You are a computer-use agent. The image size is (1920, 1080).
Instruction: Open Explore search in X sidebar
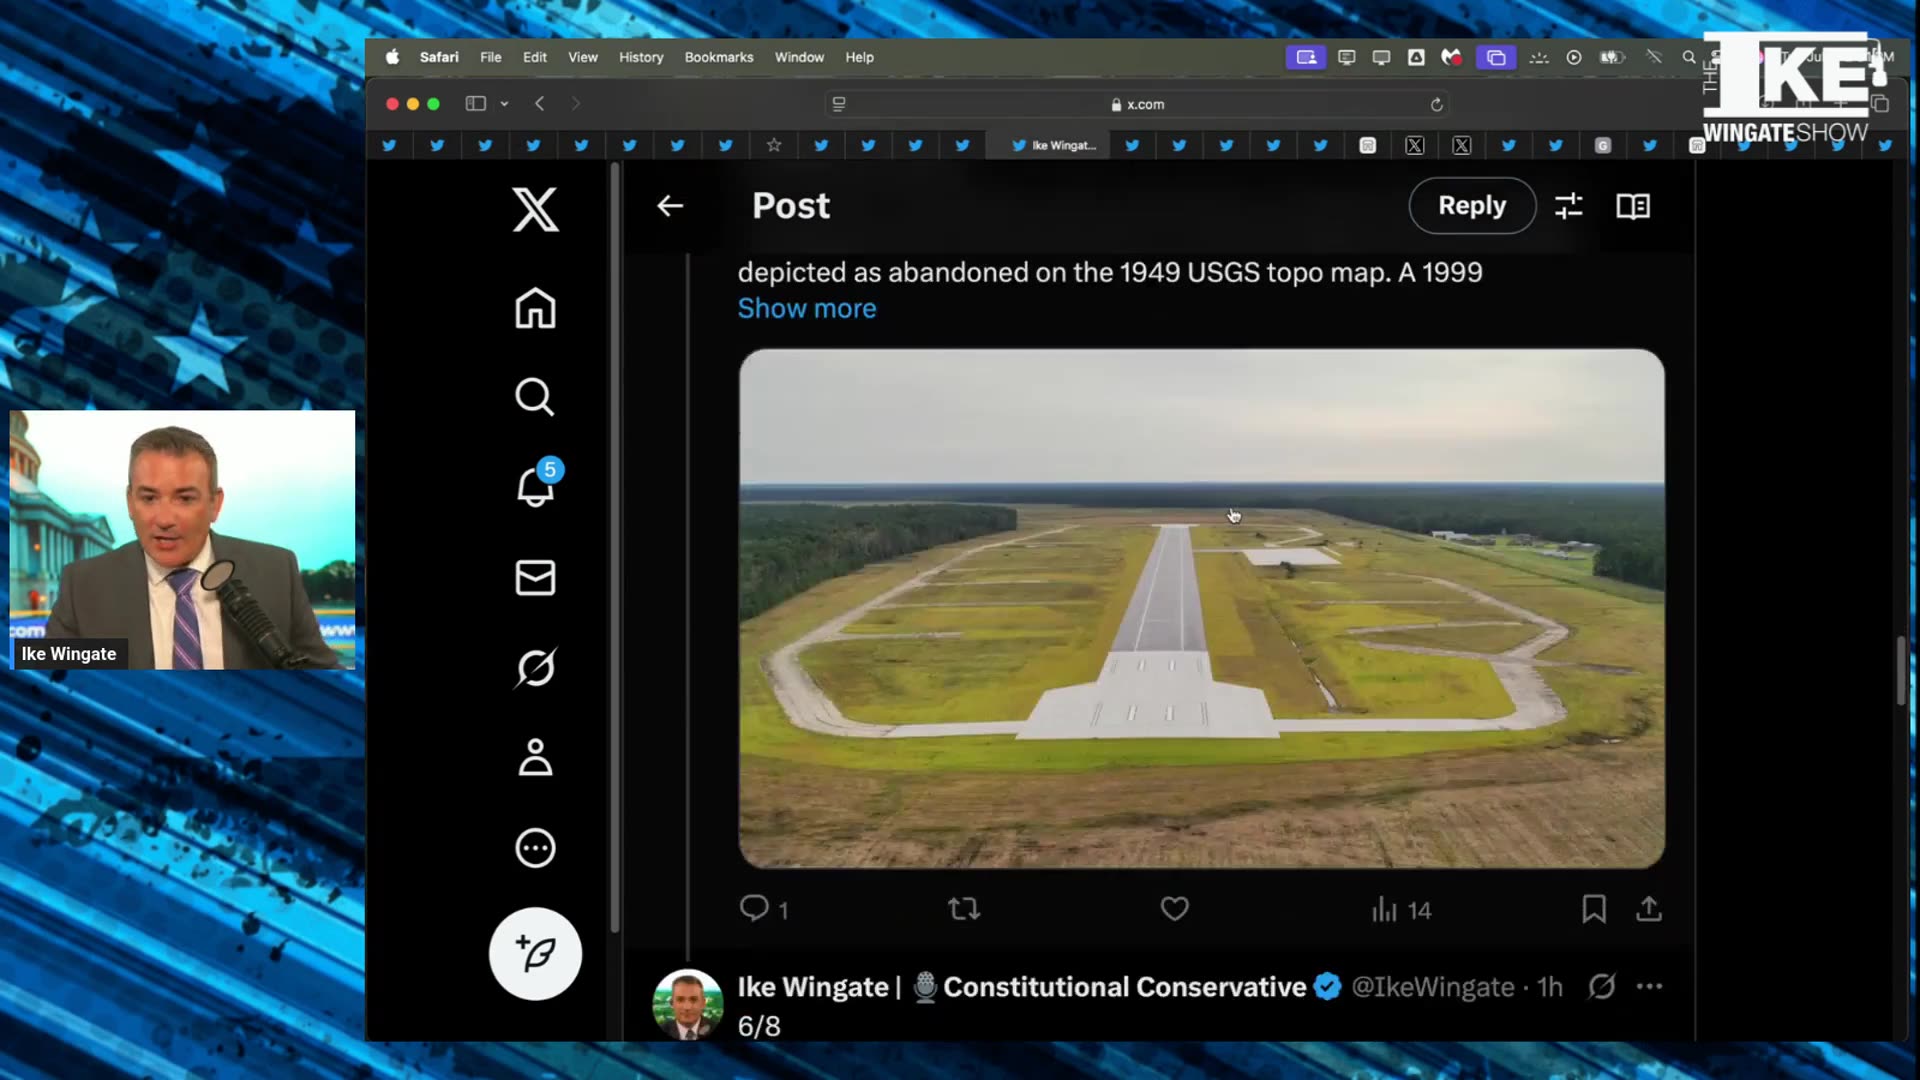[535, 397]
